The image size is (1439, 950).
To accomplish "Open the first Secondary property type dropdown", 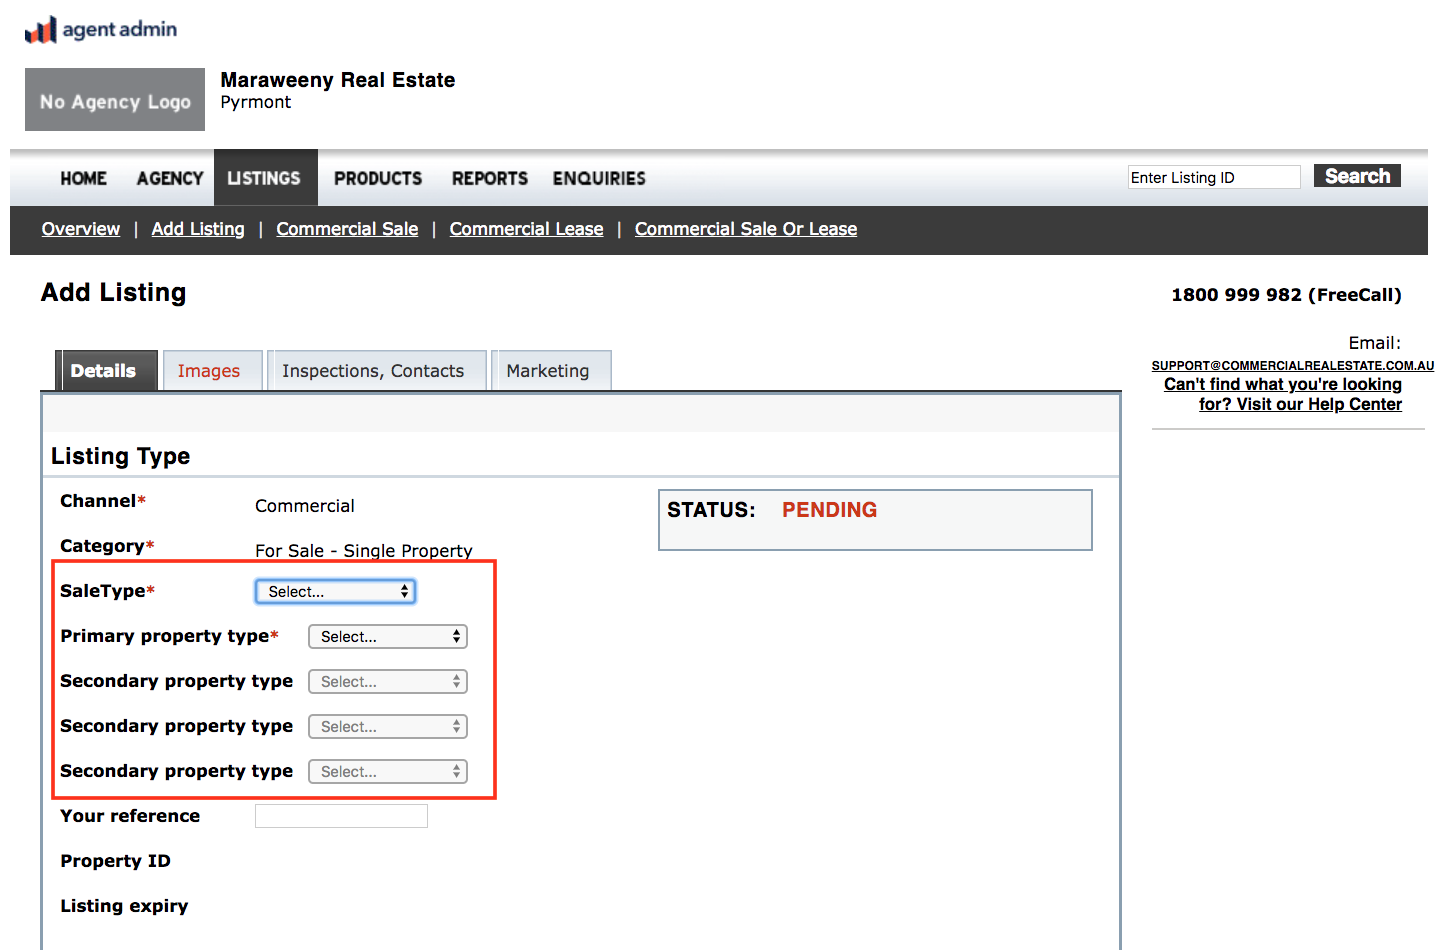I will click(387, 681).
